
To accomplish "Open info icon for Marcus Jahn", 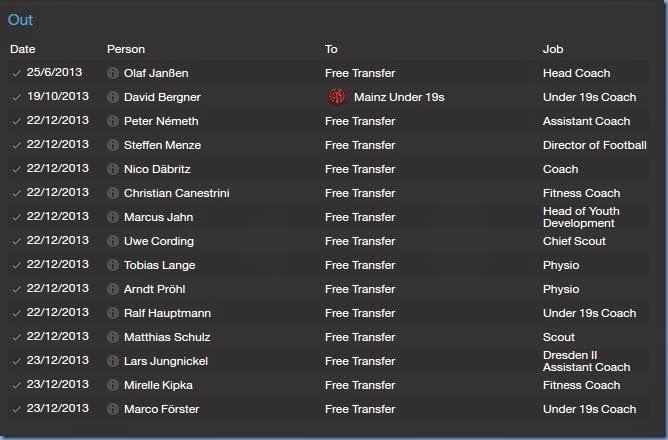I will pyautogui.click(x=113, y=217).
